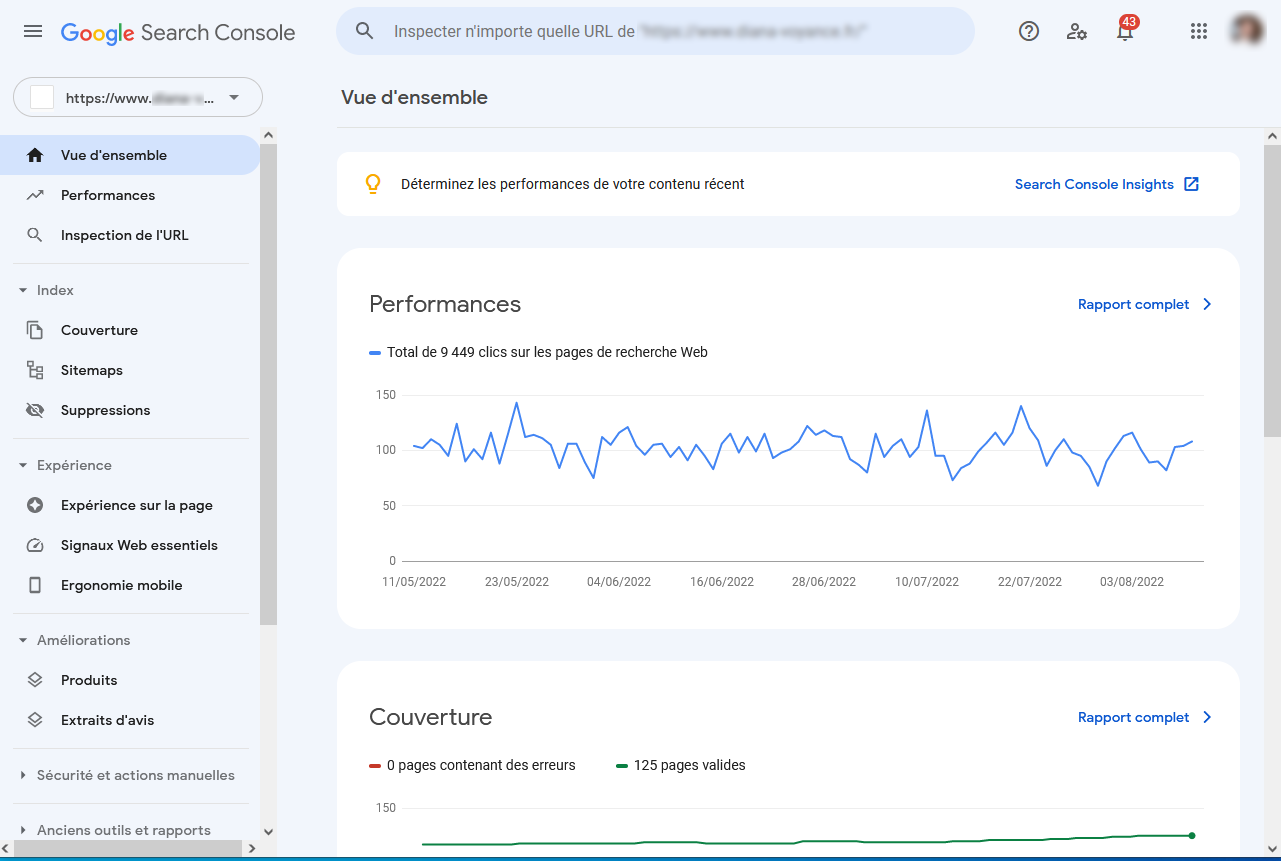Click the green valid pages legend marker

tap(622, 765)
